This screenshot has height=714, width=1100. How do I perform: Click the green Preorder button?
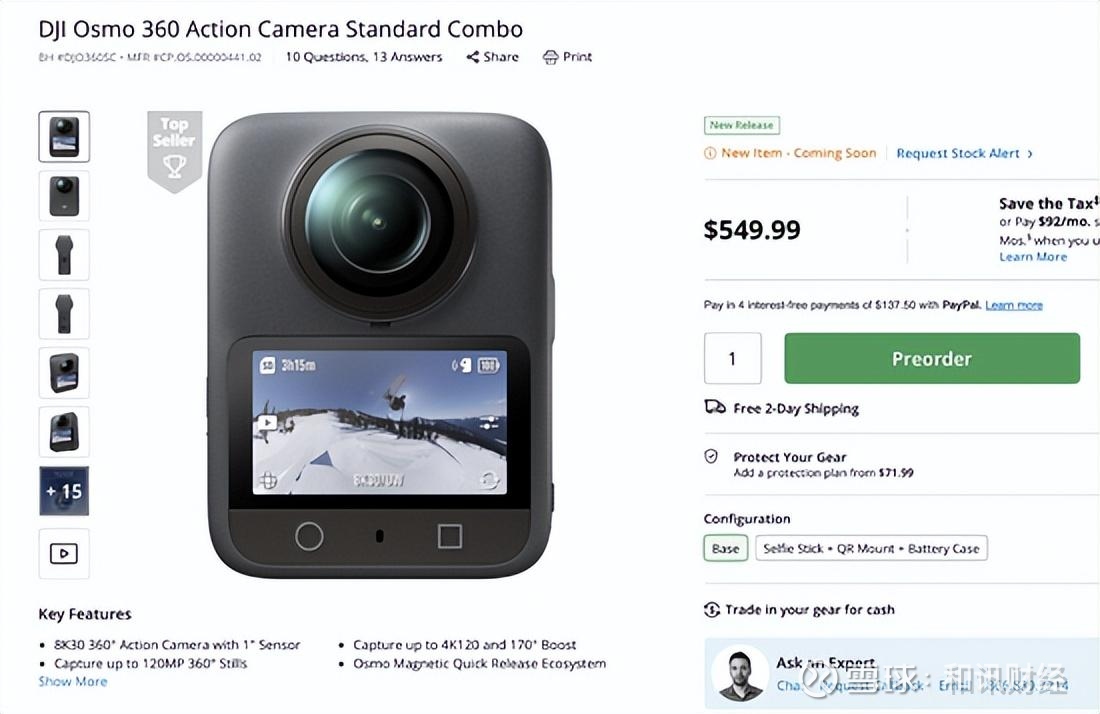(932, 358)
